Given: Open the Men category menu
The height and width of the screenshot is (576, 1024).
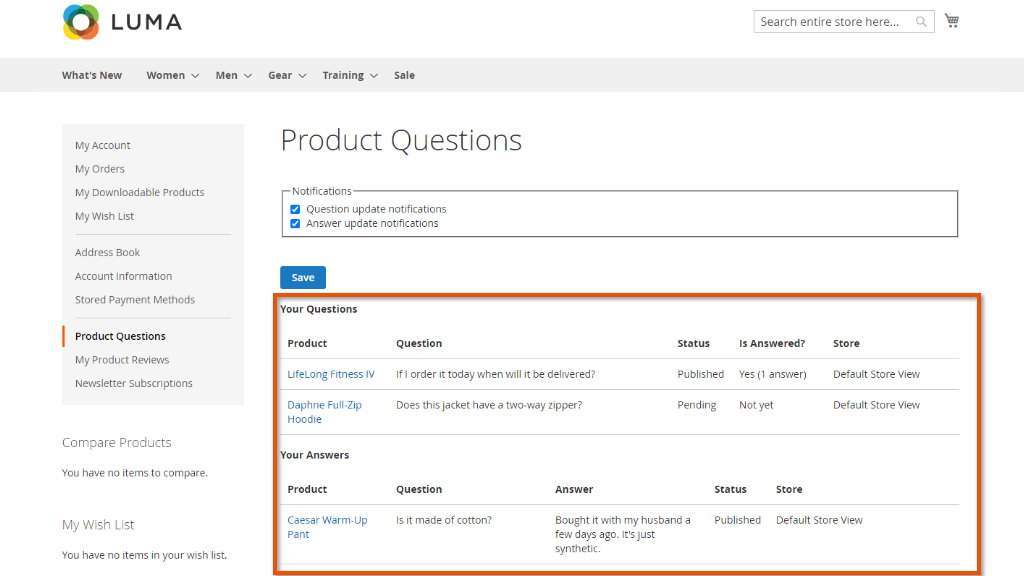Looking at the screenshot, I should 227,75.
